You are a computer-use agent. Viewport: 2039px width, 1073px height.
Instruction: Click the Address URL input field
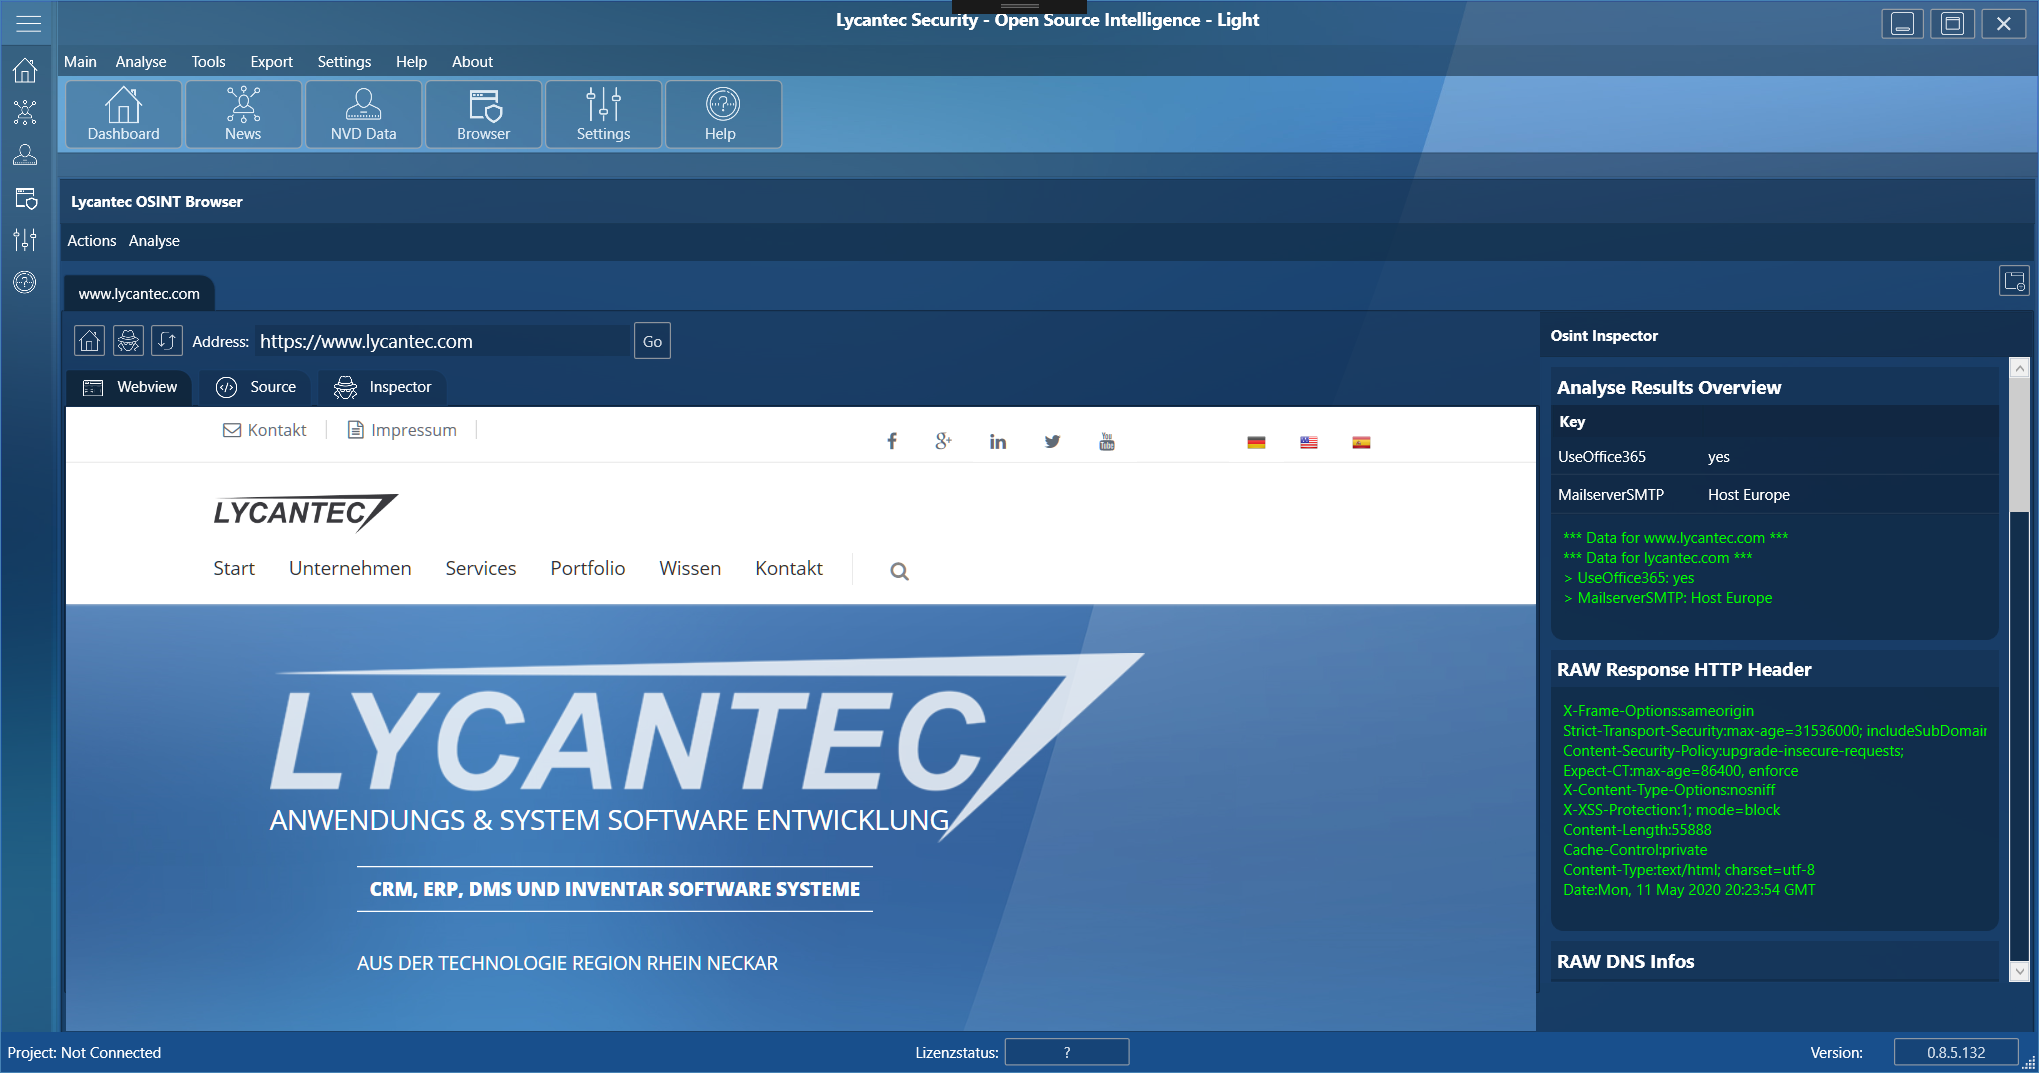coord(440,341)
